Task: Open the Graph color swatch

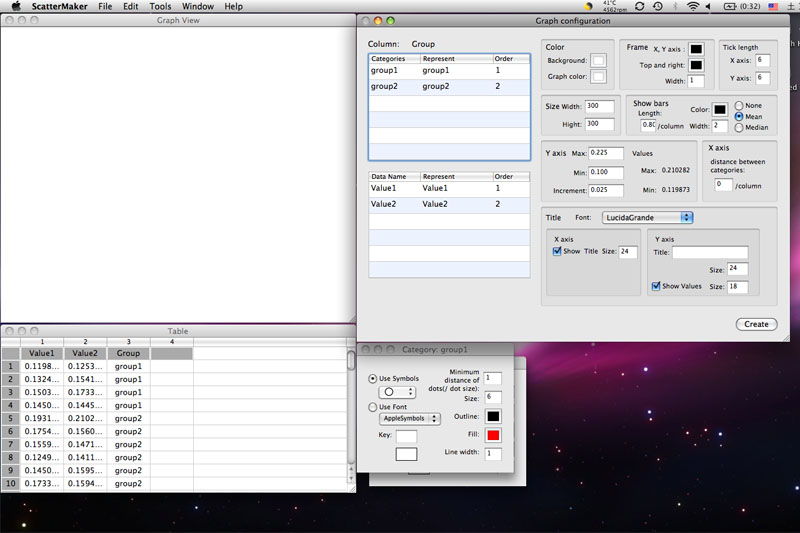Action: [598, 77]
